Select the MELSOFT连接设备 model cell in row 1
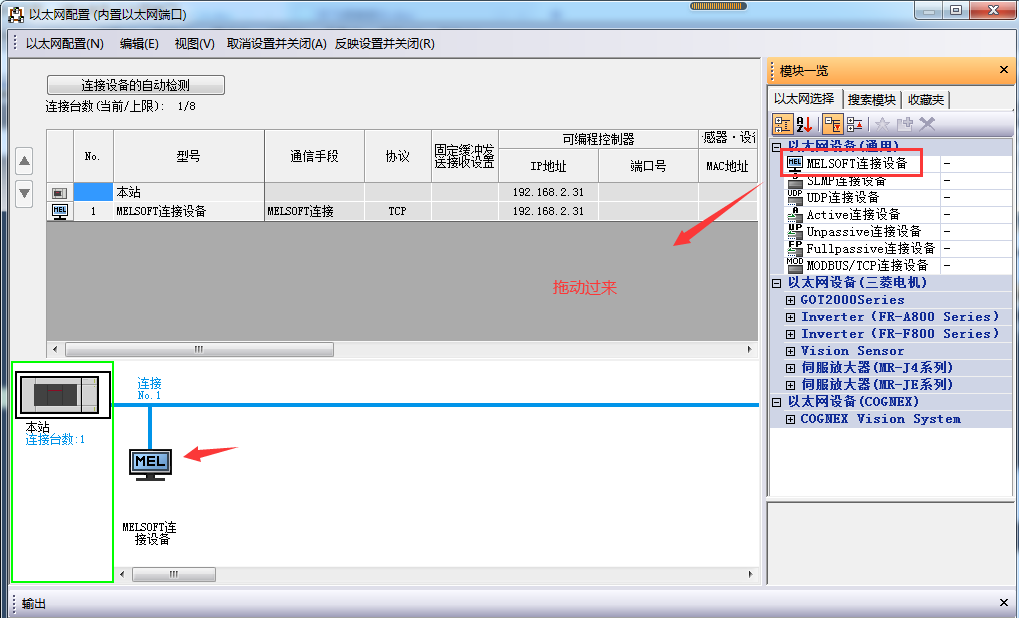1019x618 pixels. tap(188, 211)
